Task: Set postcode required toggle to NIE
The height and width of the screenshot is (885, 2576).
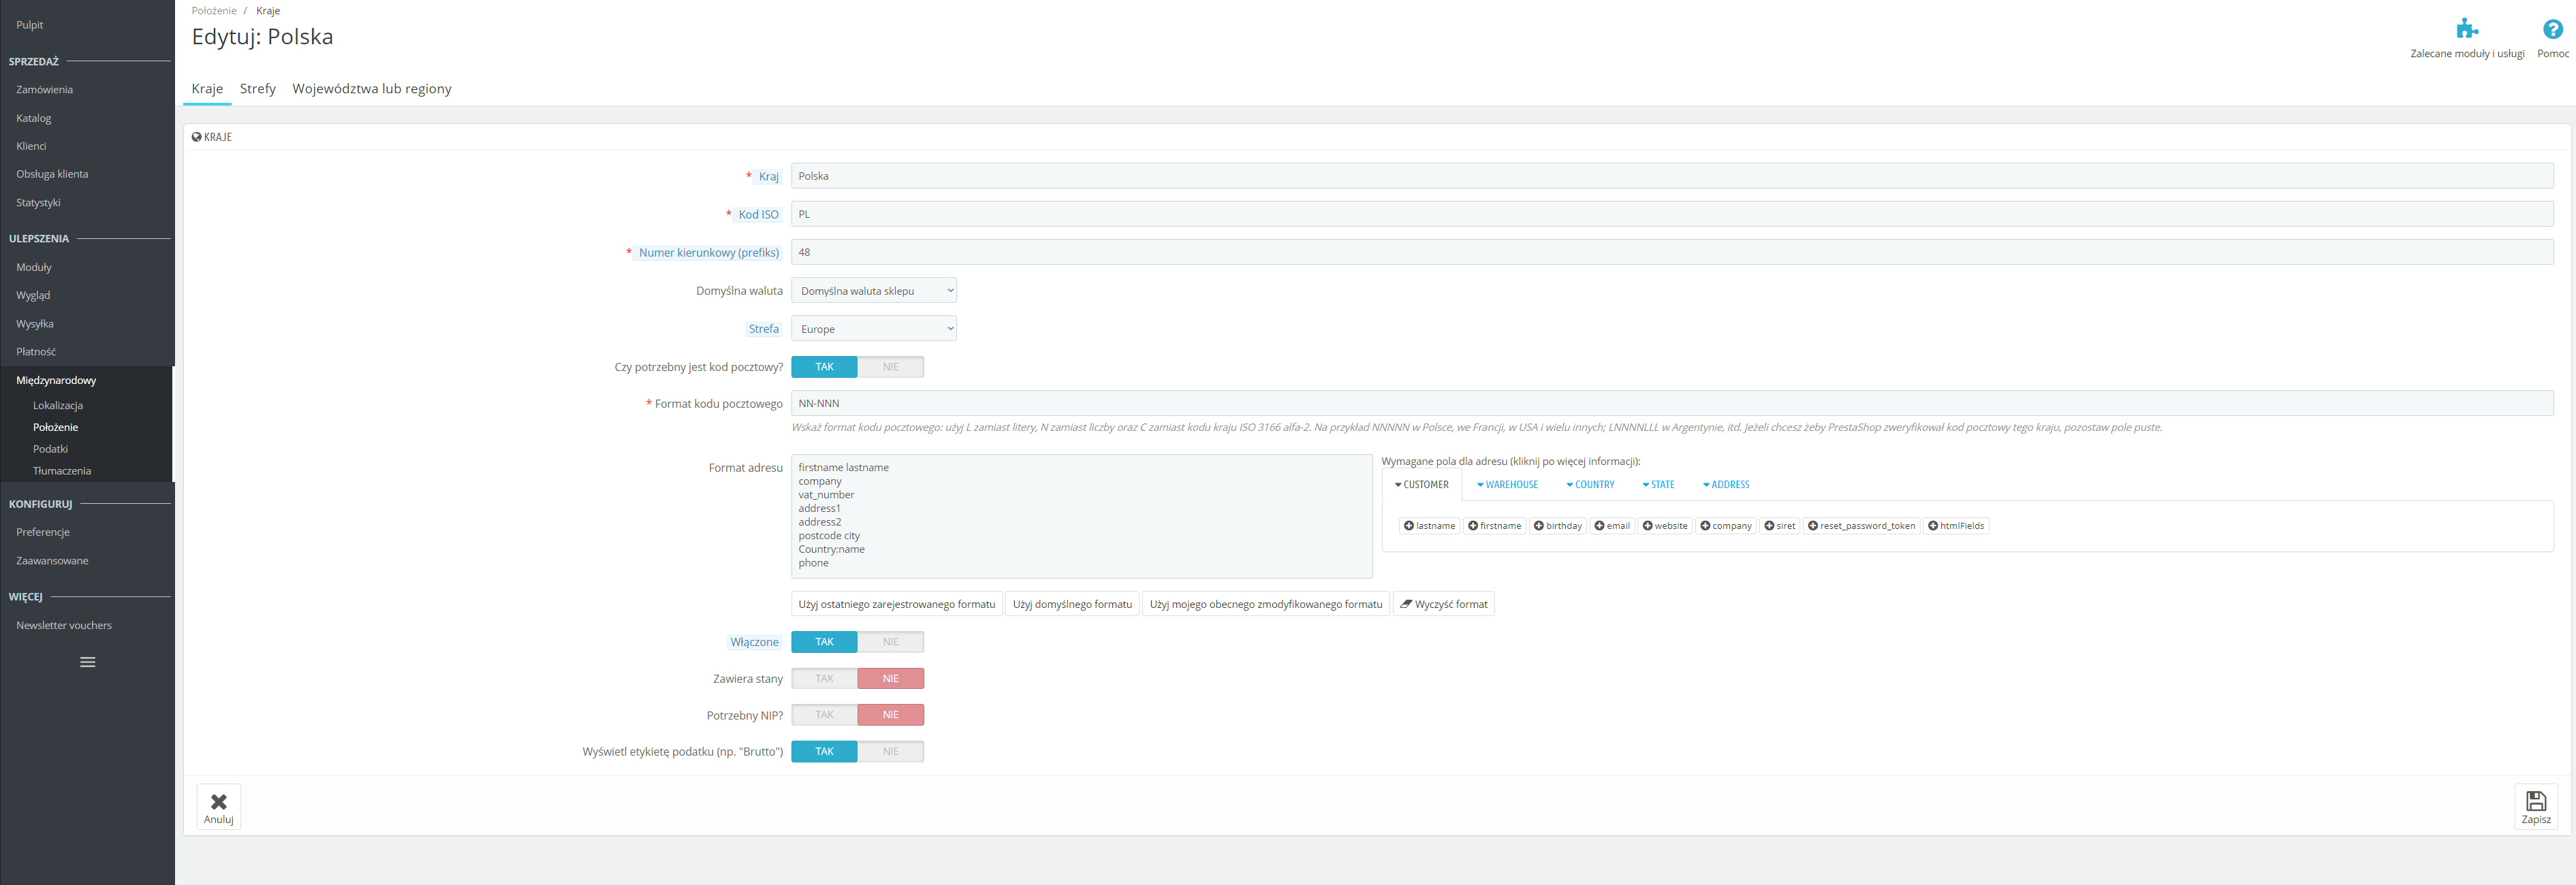Action: coord(890,367)
